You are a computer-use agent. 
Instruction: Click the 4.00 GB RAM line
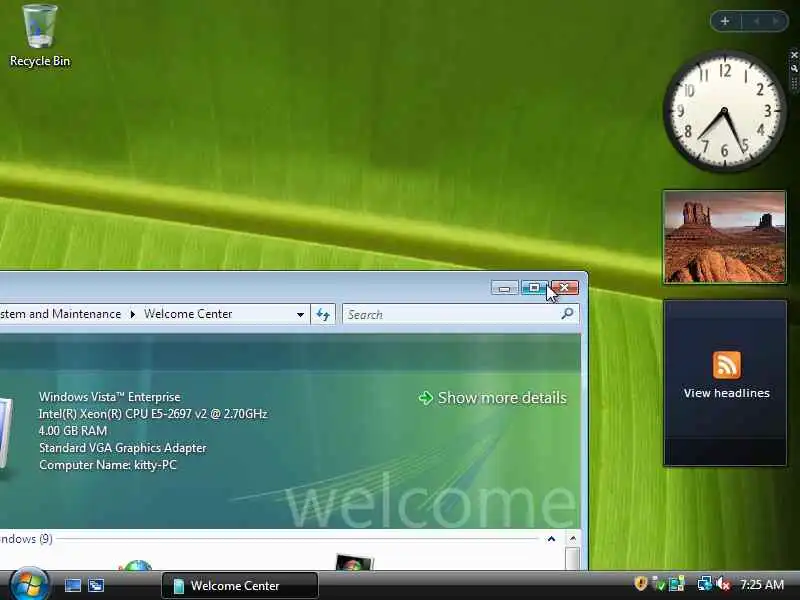point(73,431)
